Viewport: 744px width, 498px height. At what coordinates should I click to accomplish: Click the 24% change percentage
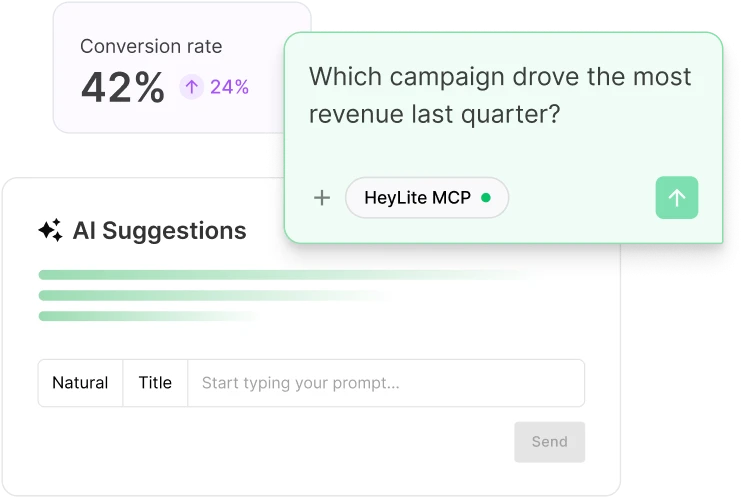[x=229, y=87]
